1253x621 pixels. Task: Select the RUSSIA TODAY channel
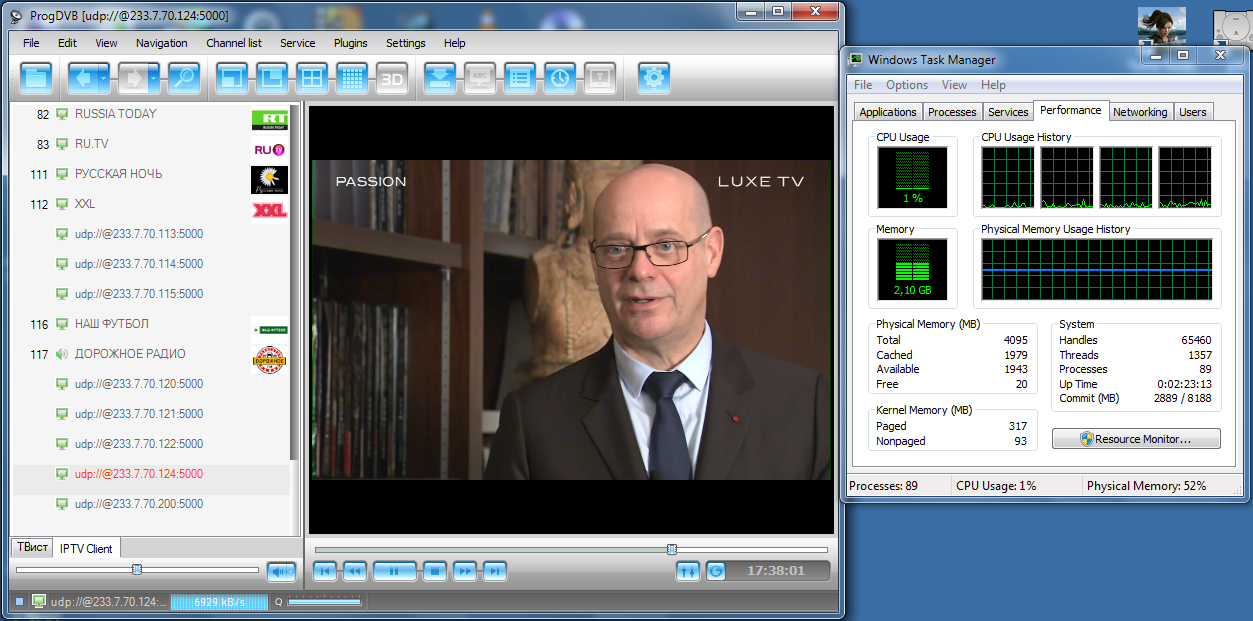click(x=115, y=114)
